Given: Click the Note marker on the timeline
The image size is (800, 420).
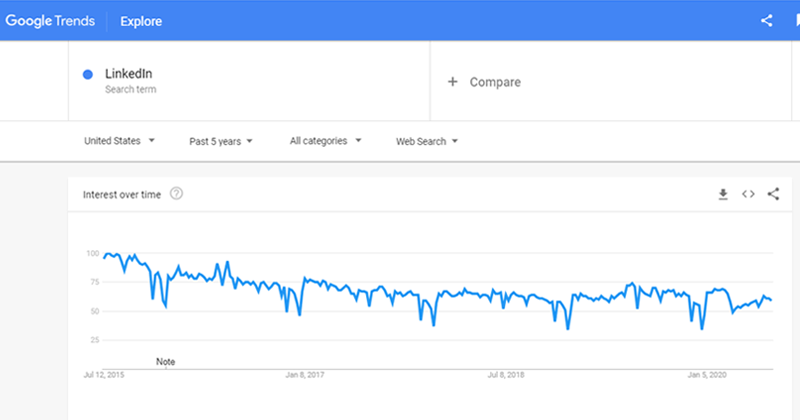Looking at the screenshot, I should [x=165, y=362].
